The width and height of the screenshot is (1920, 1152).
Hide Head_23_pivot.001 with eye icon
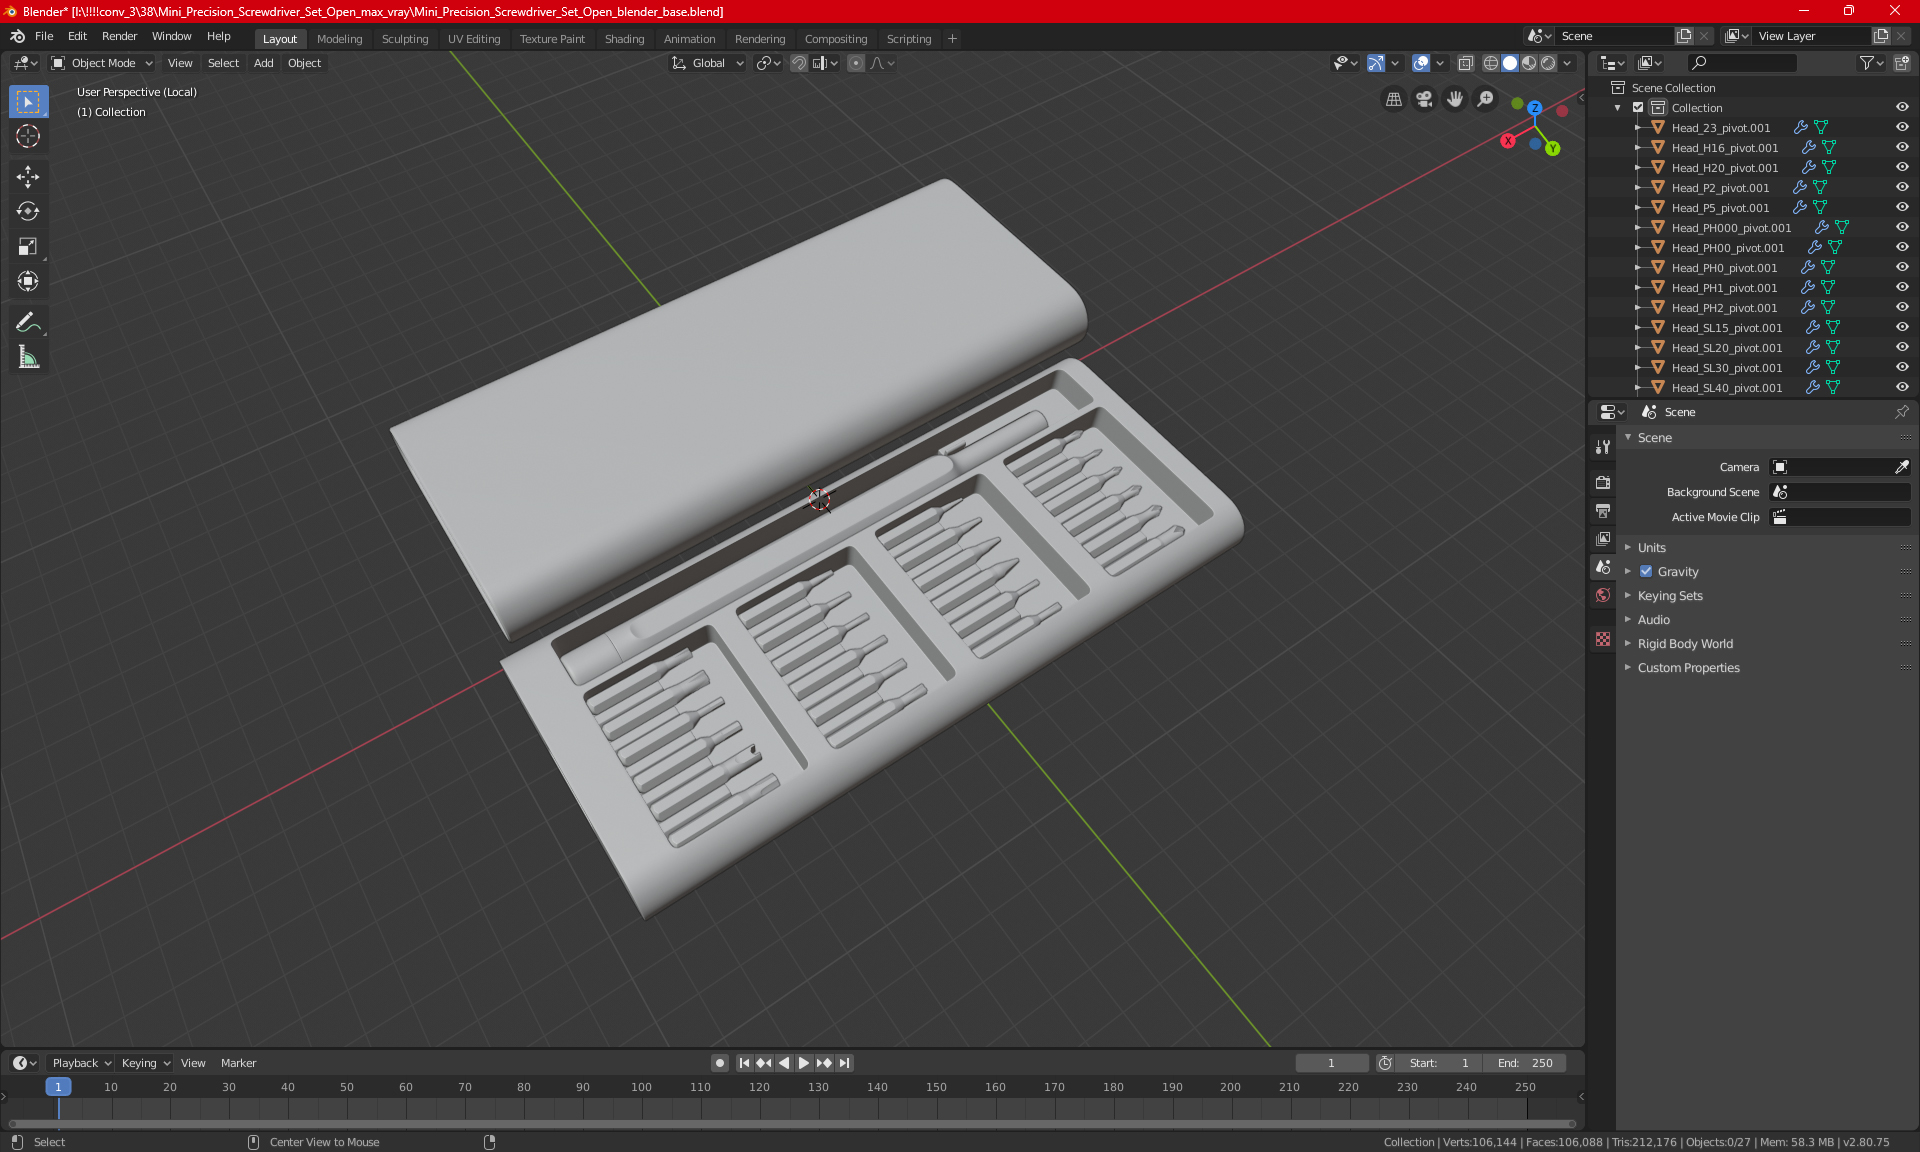(x=1902, y=128)
